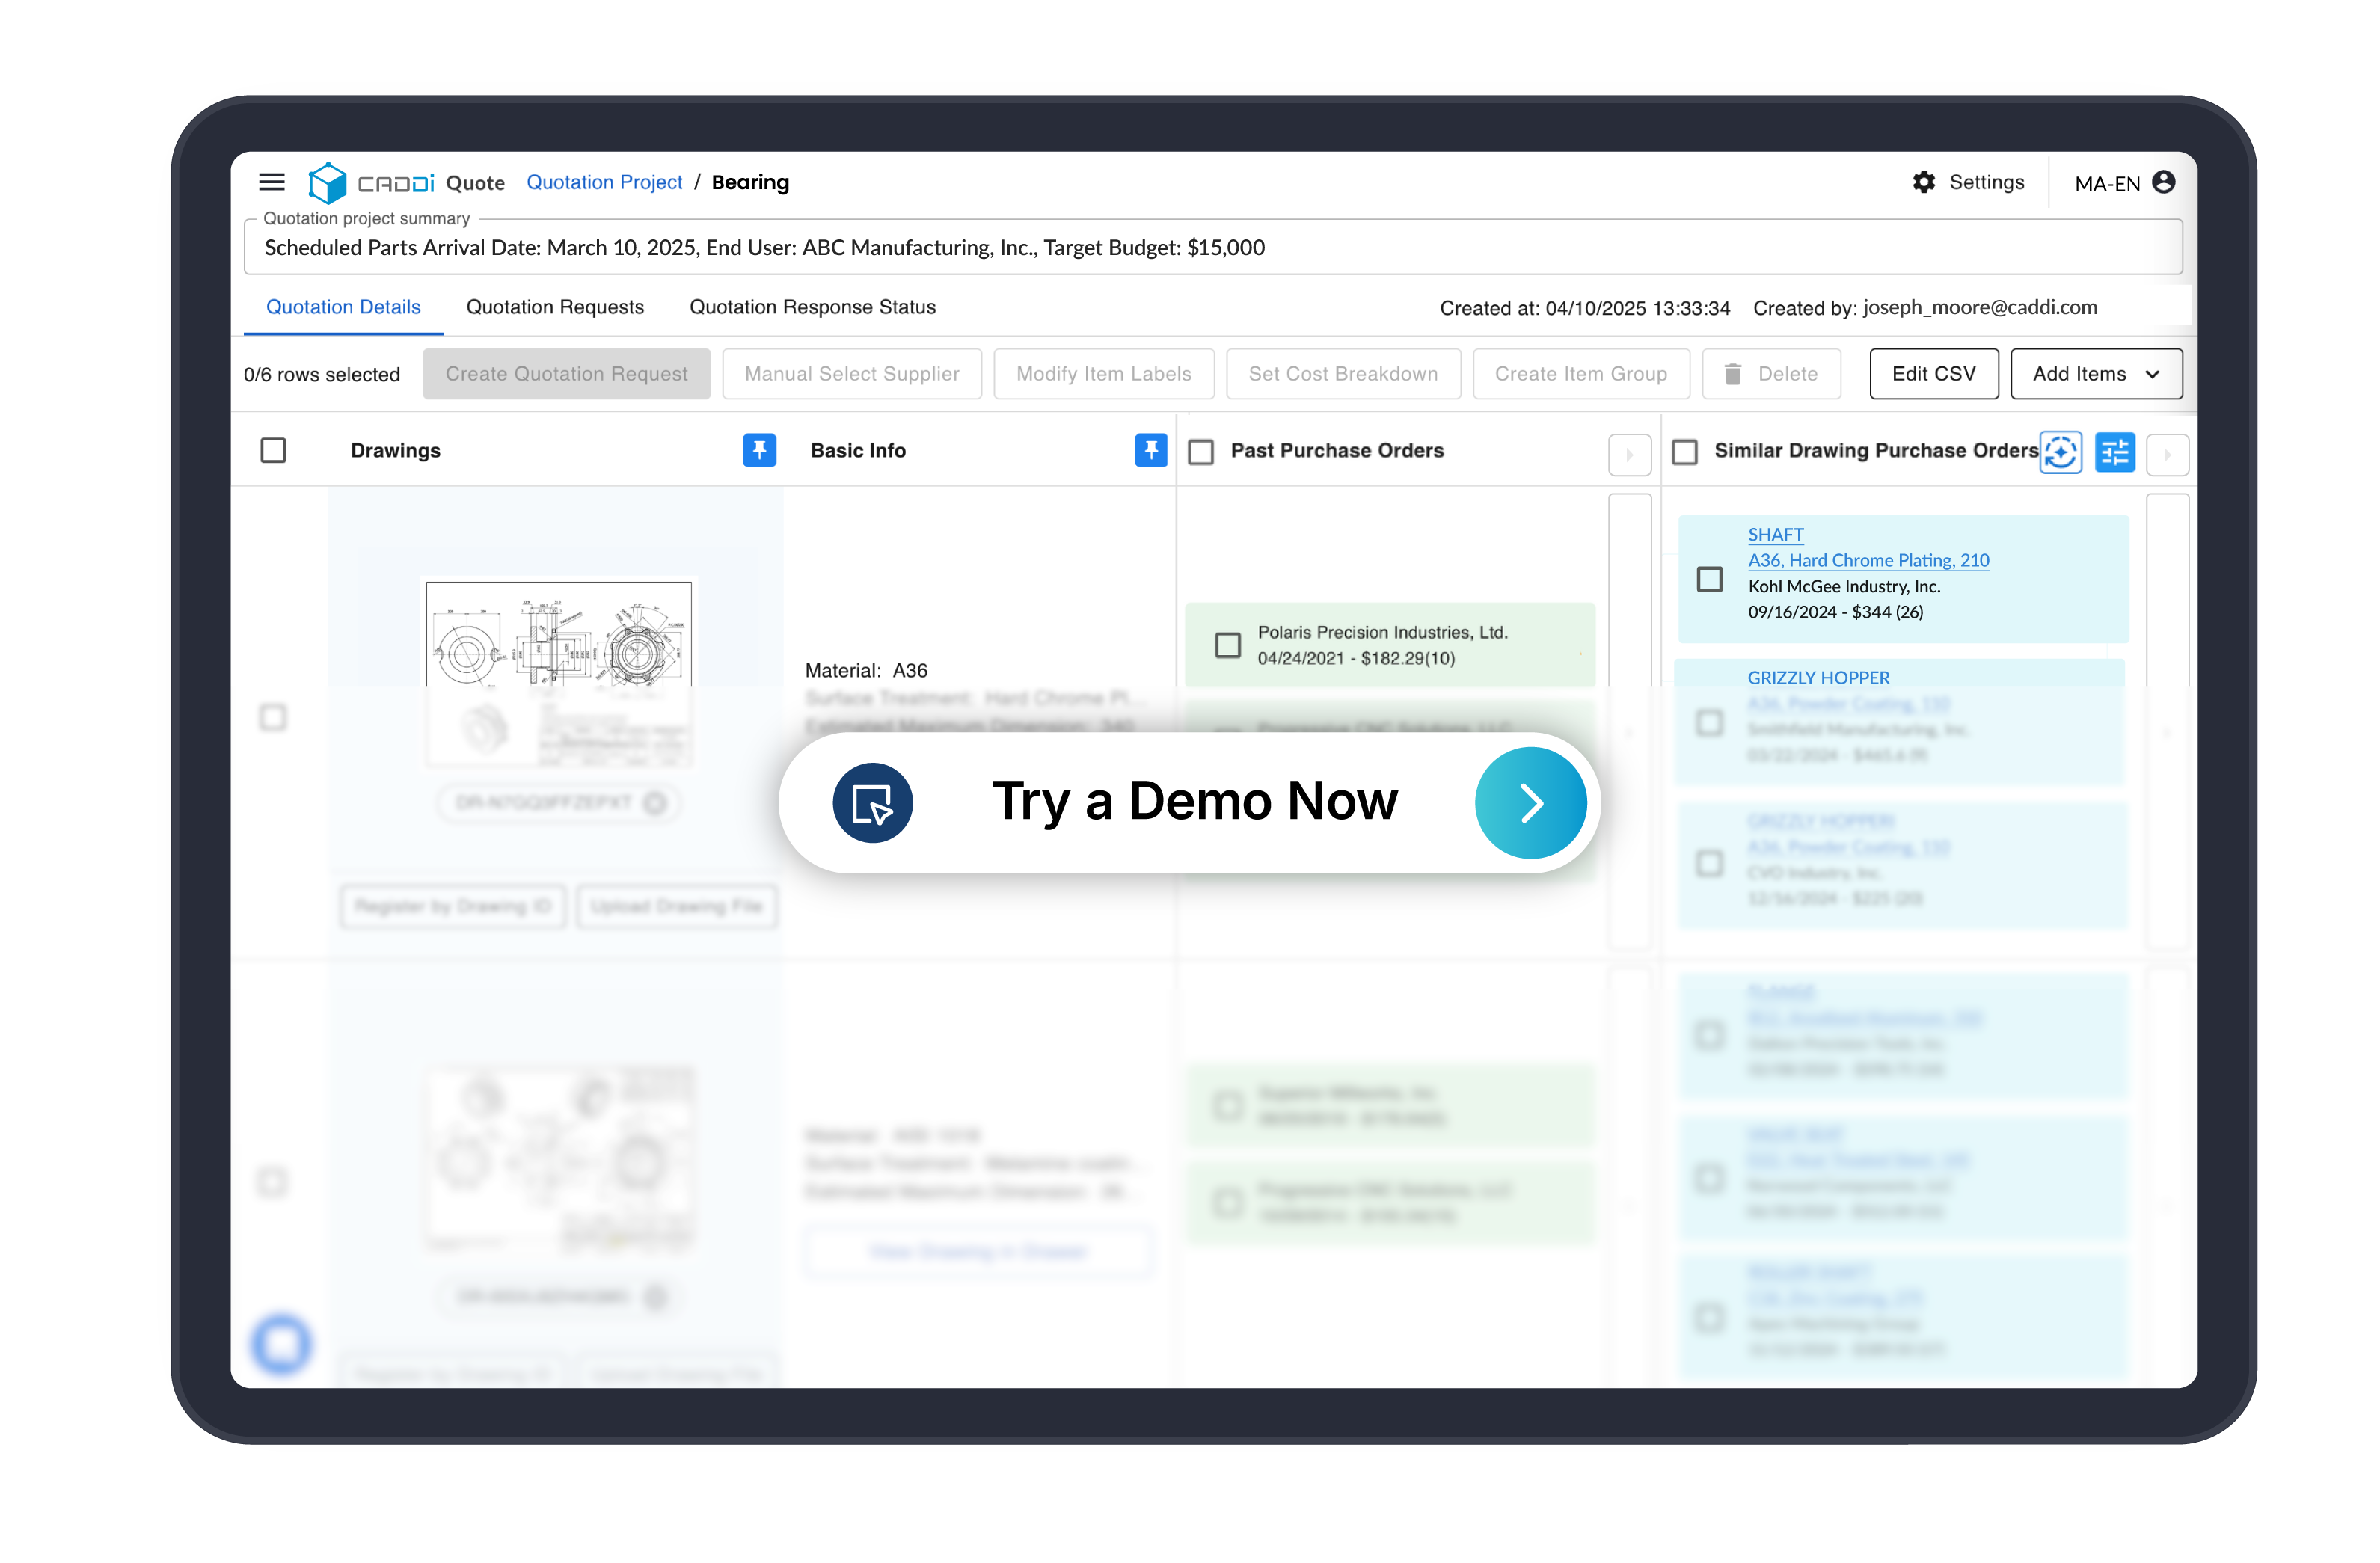Switch to the Quotation Requests tab
Screen dimensions: 2380x1563
tap(555, 307)
